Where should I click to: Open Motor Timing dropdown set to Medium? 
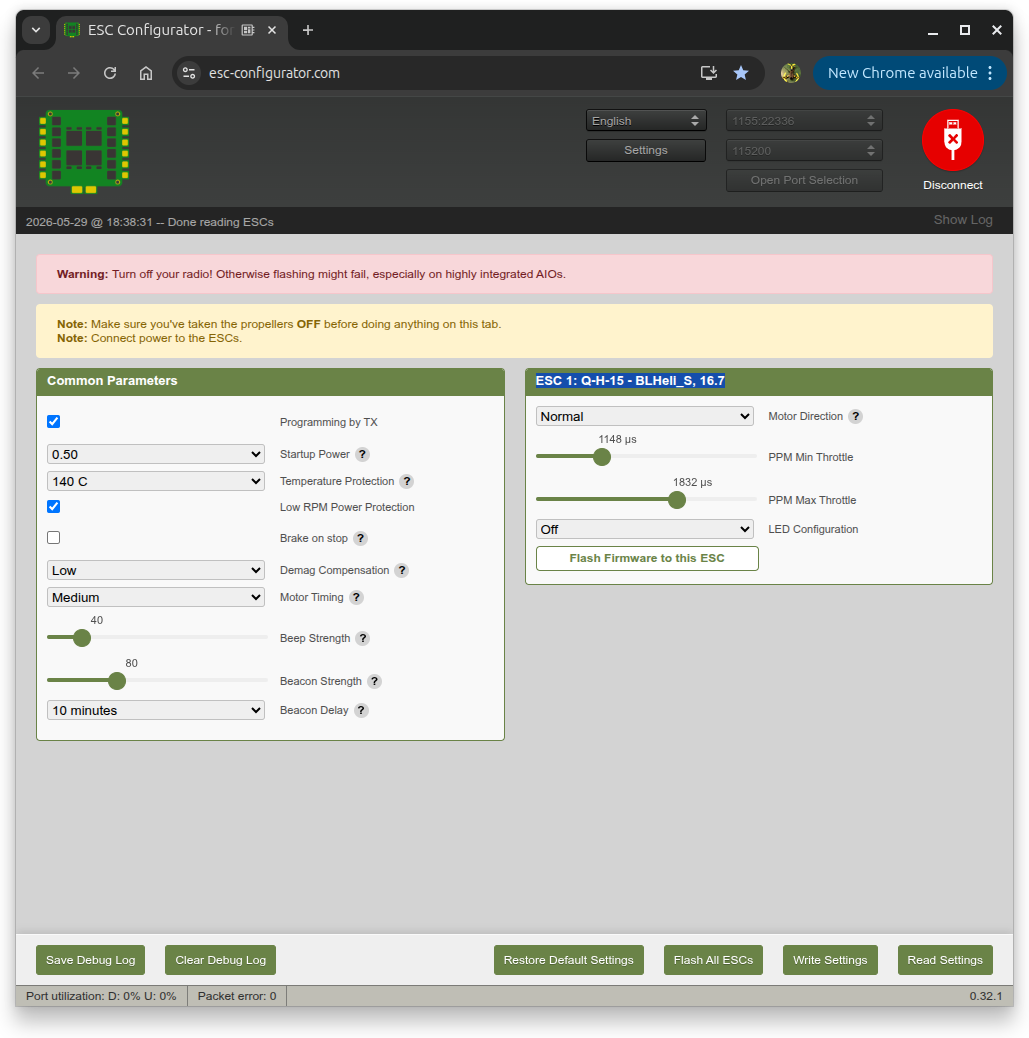[x=156, y=597]
